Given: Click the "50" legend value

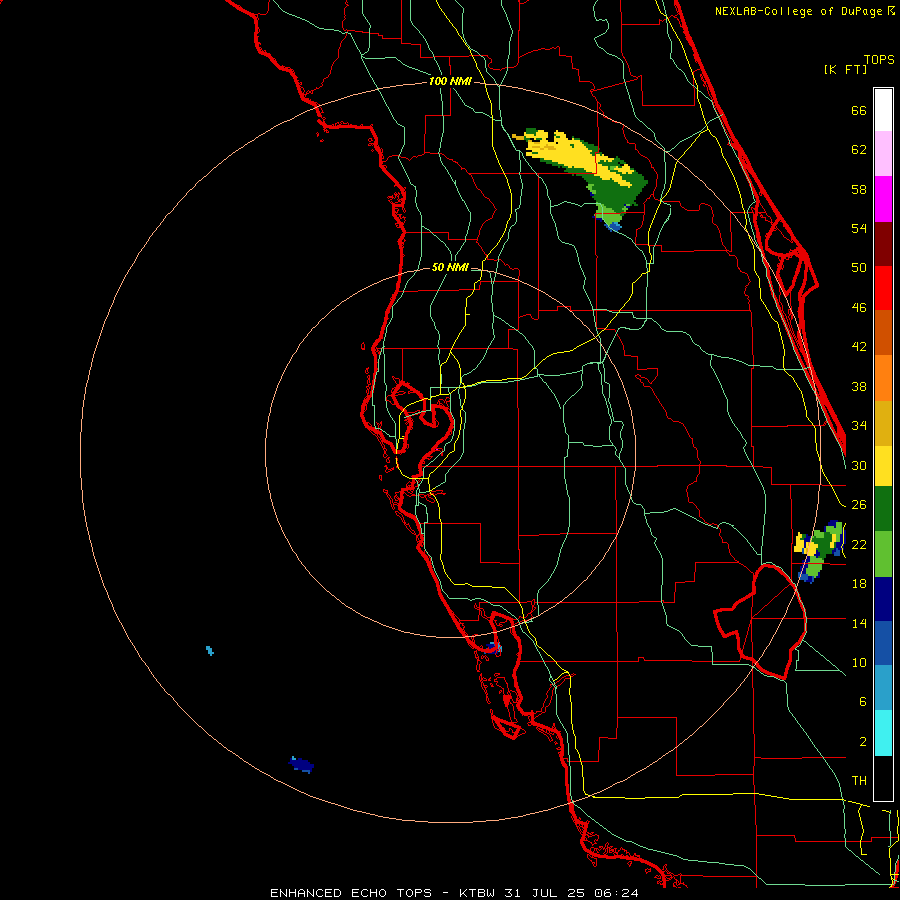Looking at the screenshot, I should click(859, 268).
